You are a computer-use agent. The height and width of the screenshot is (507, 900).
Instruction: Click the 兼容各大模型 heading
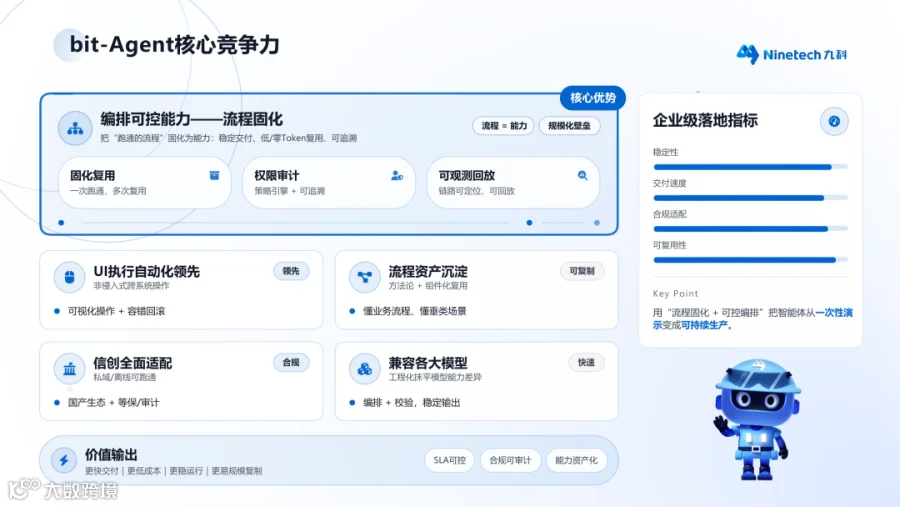[428, 363]
